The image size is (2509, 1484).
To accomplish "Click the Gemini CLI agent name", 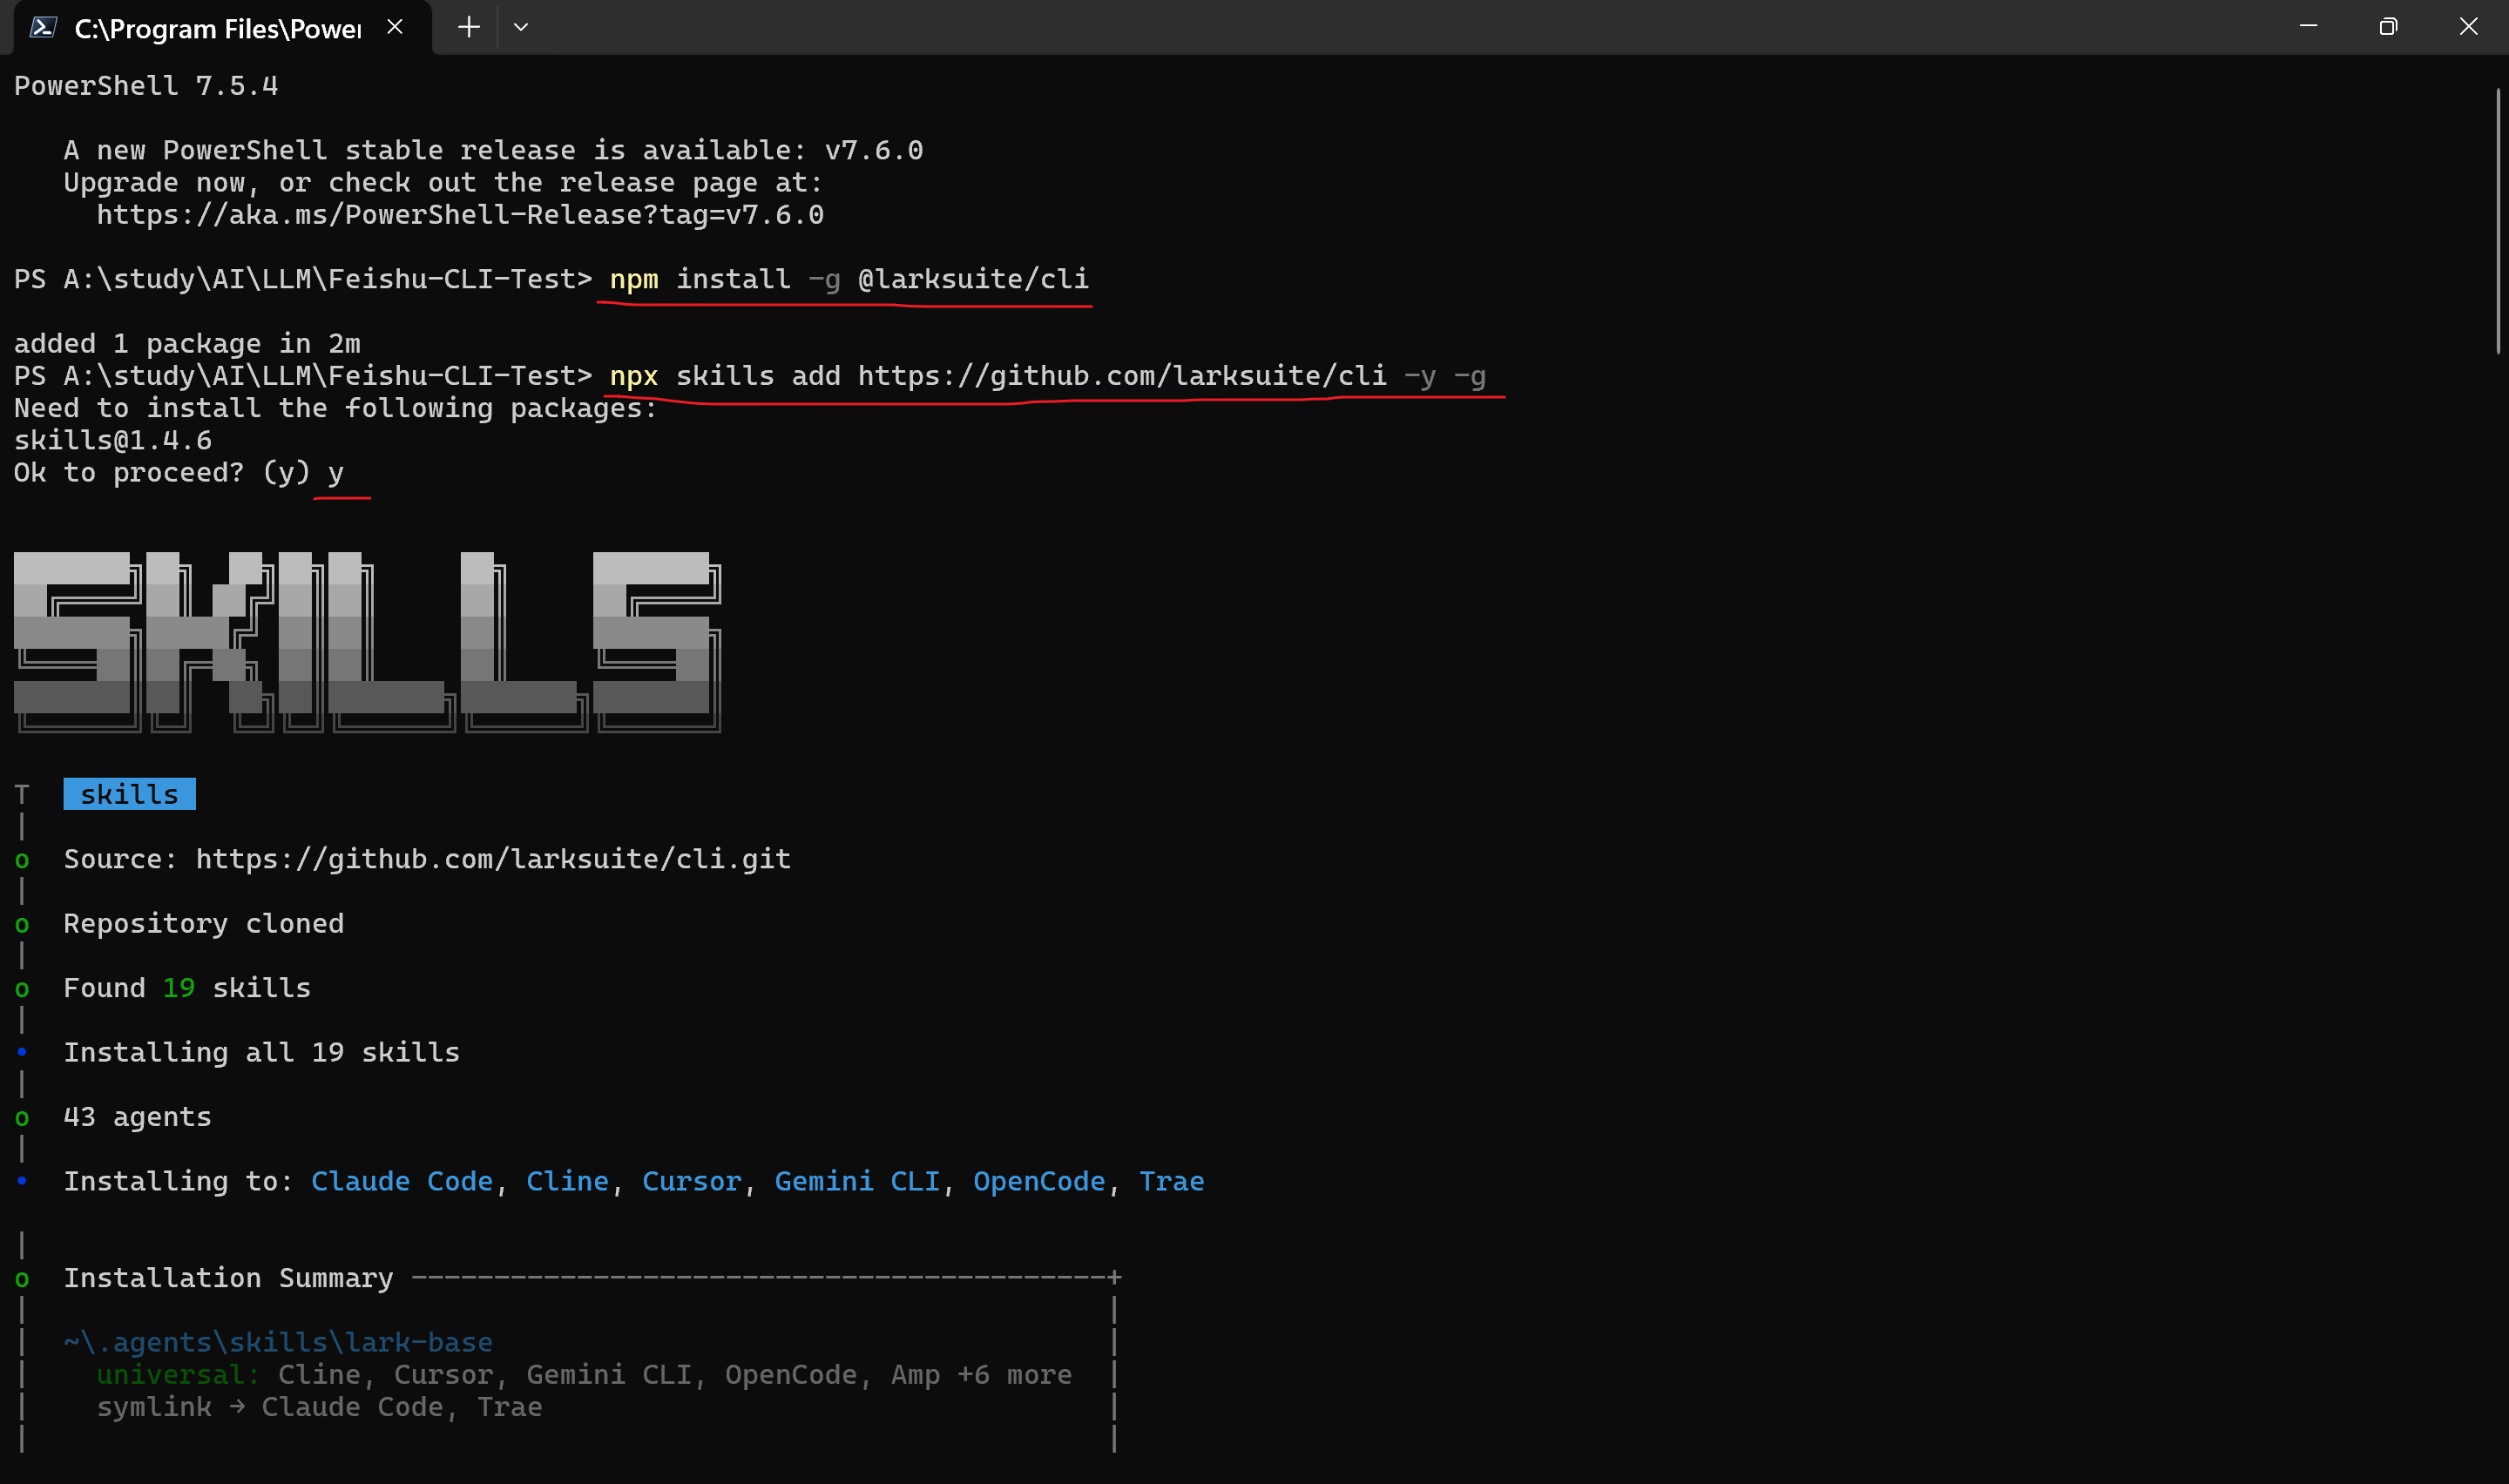I will [857, 1181].
